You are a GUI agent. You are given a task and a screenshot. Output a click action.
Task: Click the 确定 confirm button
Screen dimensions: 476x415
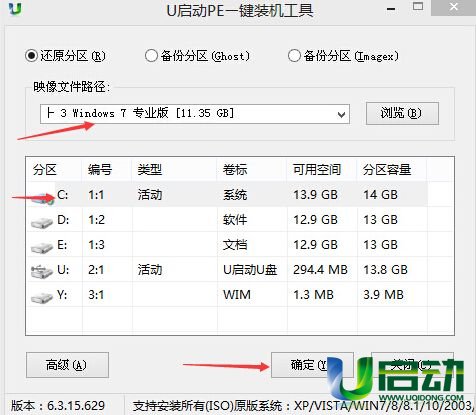[312, 365]
